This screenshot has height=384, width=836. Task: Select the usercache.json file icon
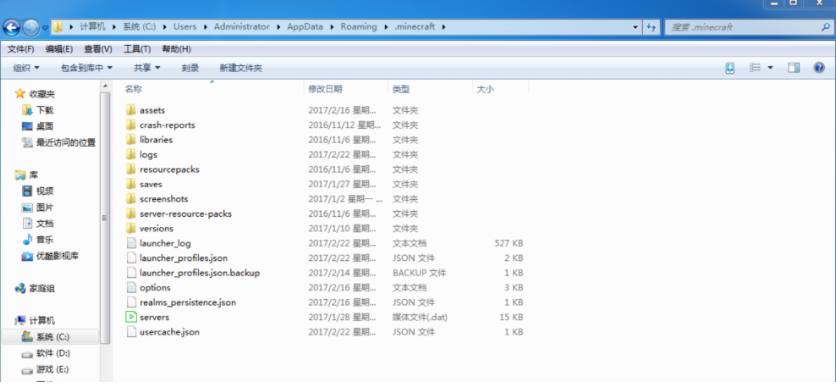131,332
